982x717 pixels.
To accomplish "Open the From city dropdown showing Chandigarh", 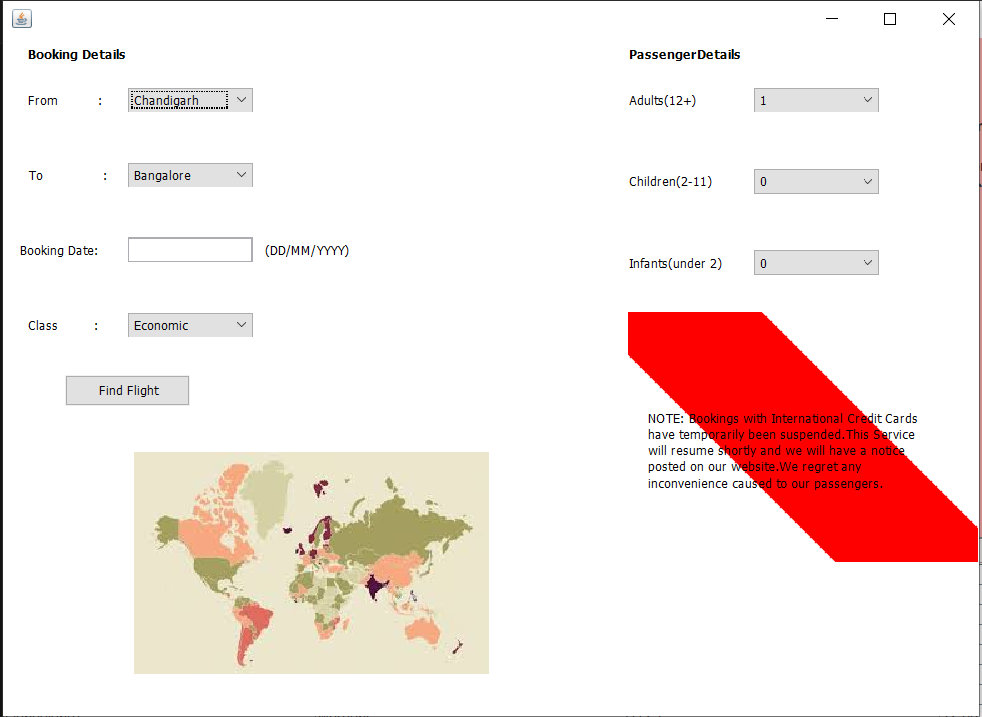I will [185, 100].
